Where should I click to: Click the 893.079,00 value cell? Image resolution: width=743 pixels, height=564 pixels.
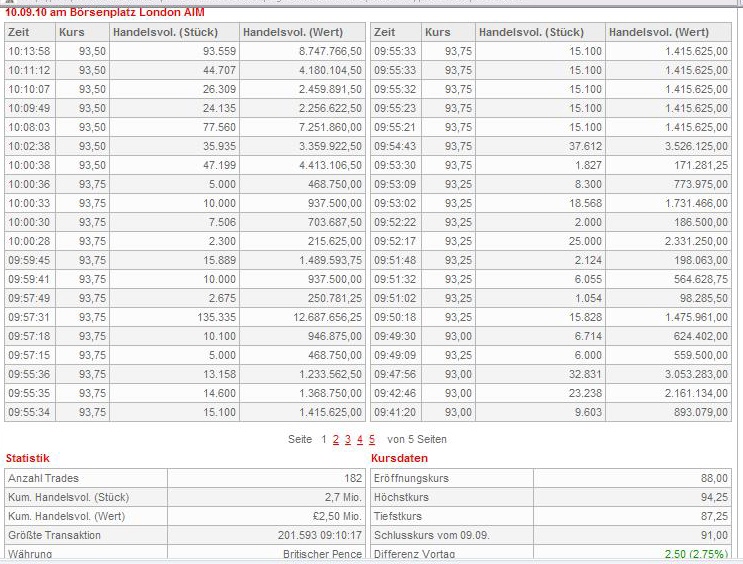[x=668, y=412]
